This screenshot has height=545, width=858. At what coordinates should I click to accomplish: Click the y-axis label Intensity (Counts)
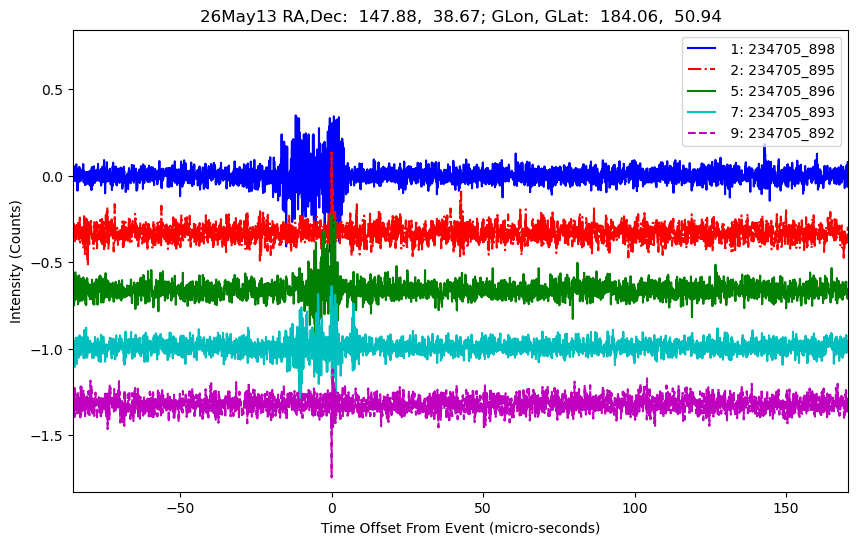[x=15, y=262]
